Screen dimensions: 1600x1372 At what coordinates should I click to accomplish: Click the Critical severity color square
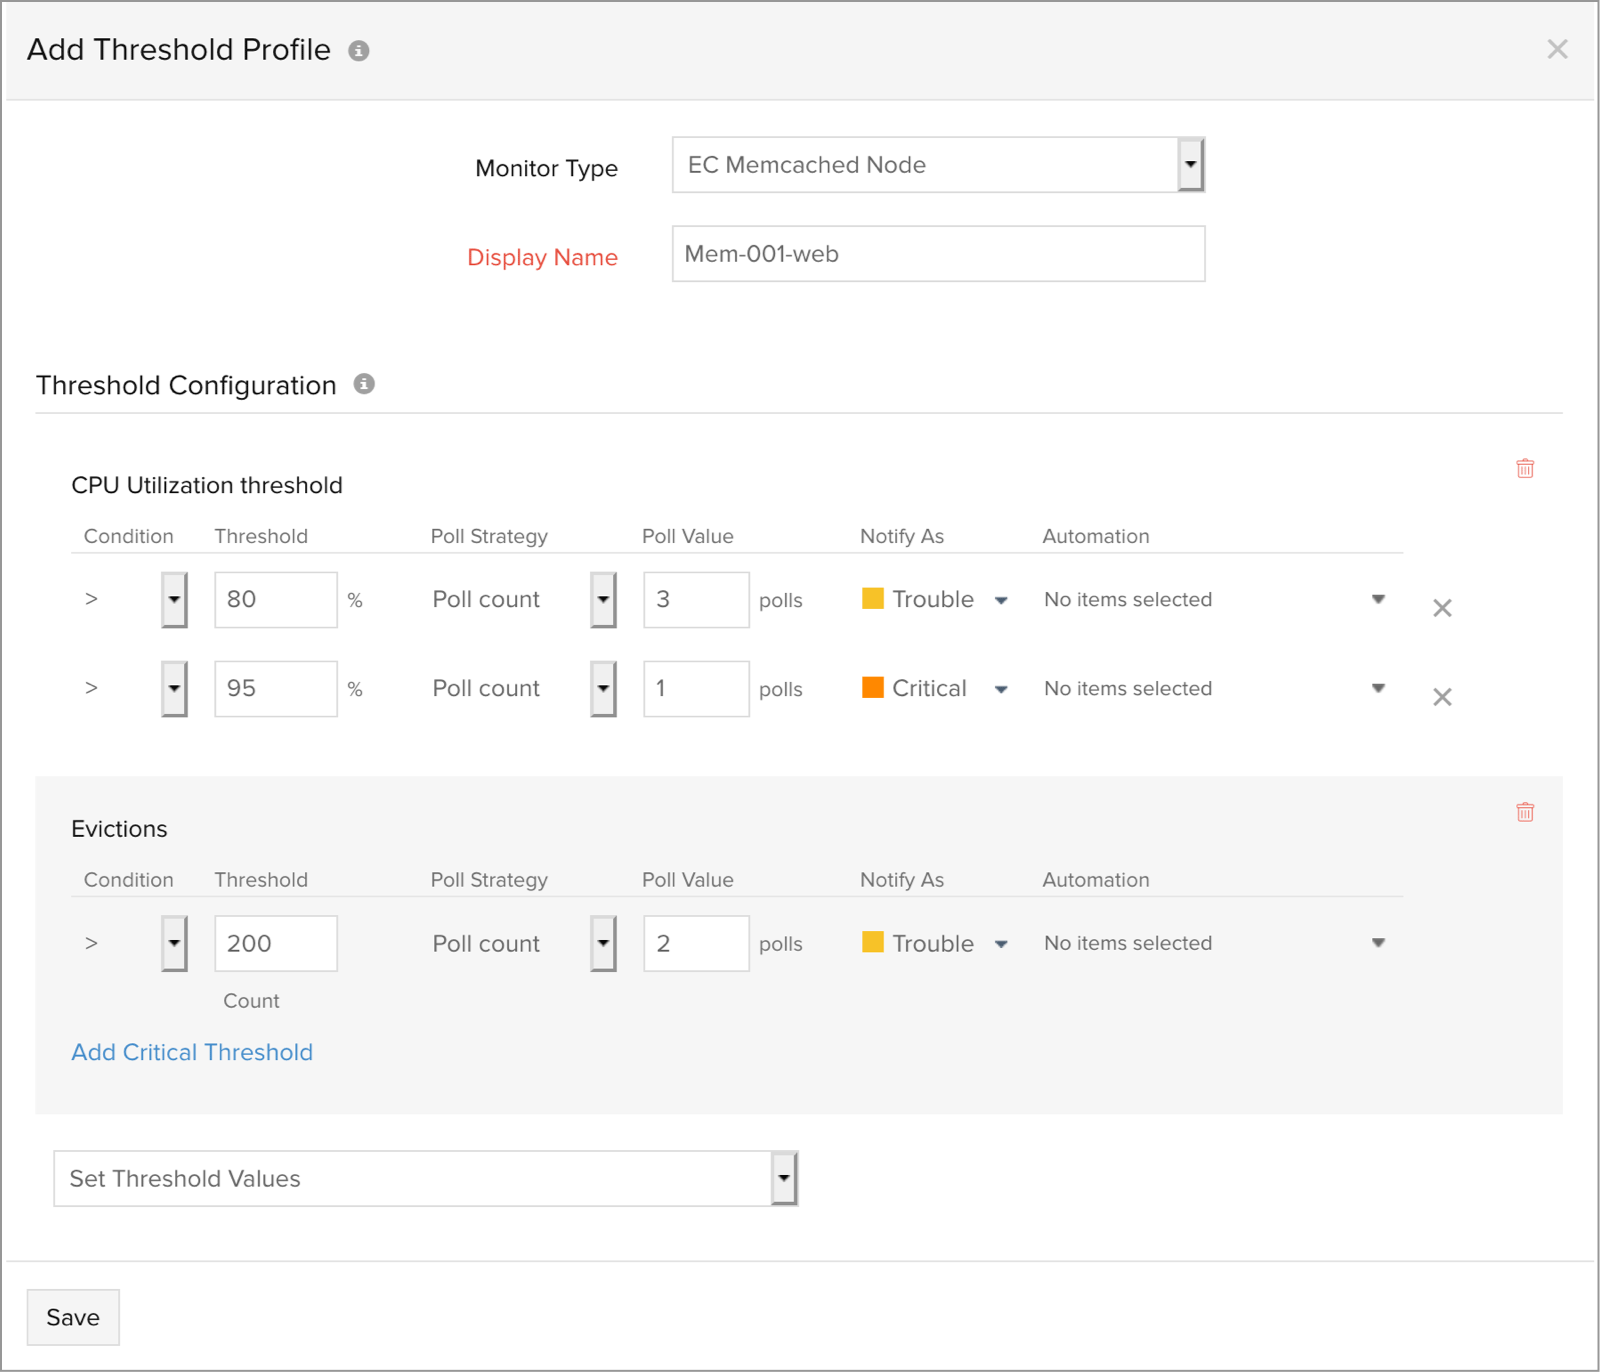pyautogui.click(x=873, y=687)
